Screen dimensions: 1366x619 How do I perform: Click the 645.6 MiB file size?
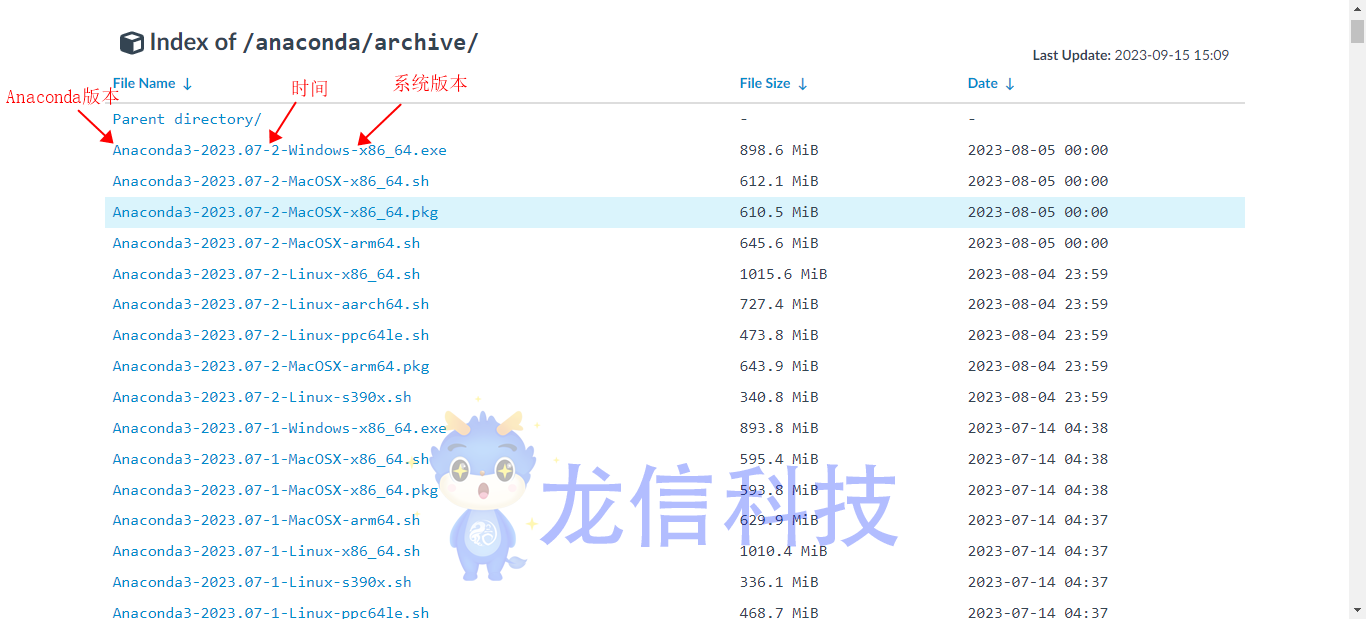click(x=779, y=243)
